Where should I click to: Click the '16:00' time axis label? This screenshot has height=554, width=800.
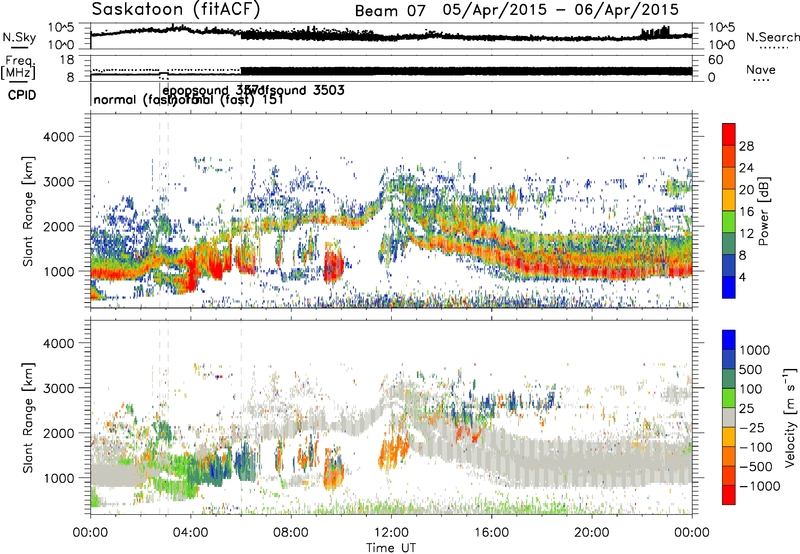pos(491,533)
